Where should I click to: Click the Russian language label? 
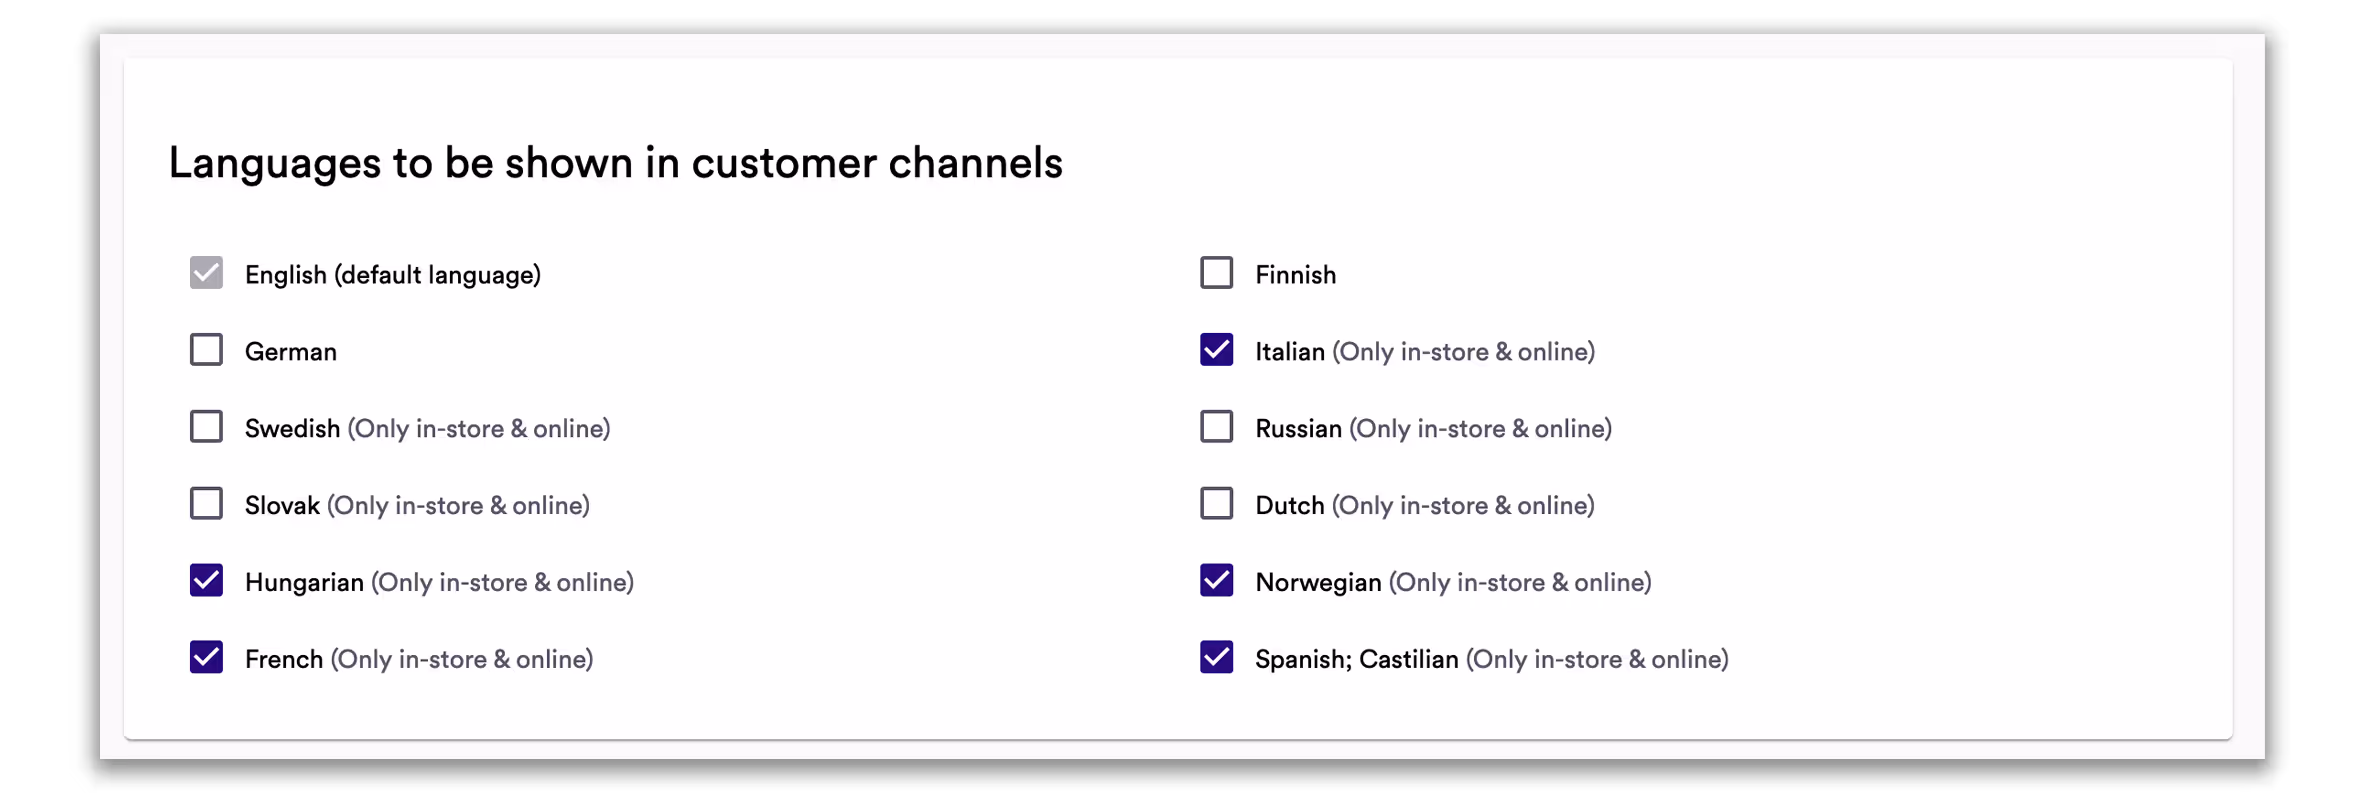click(x=1298, y=427)
